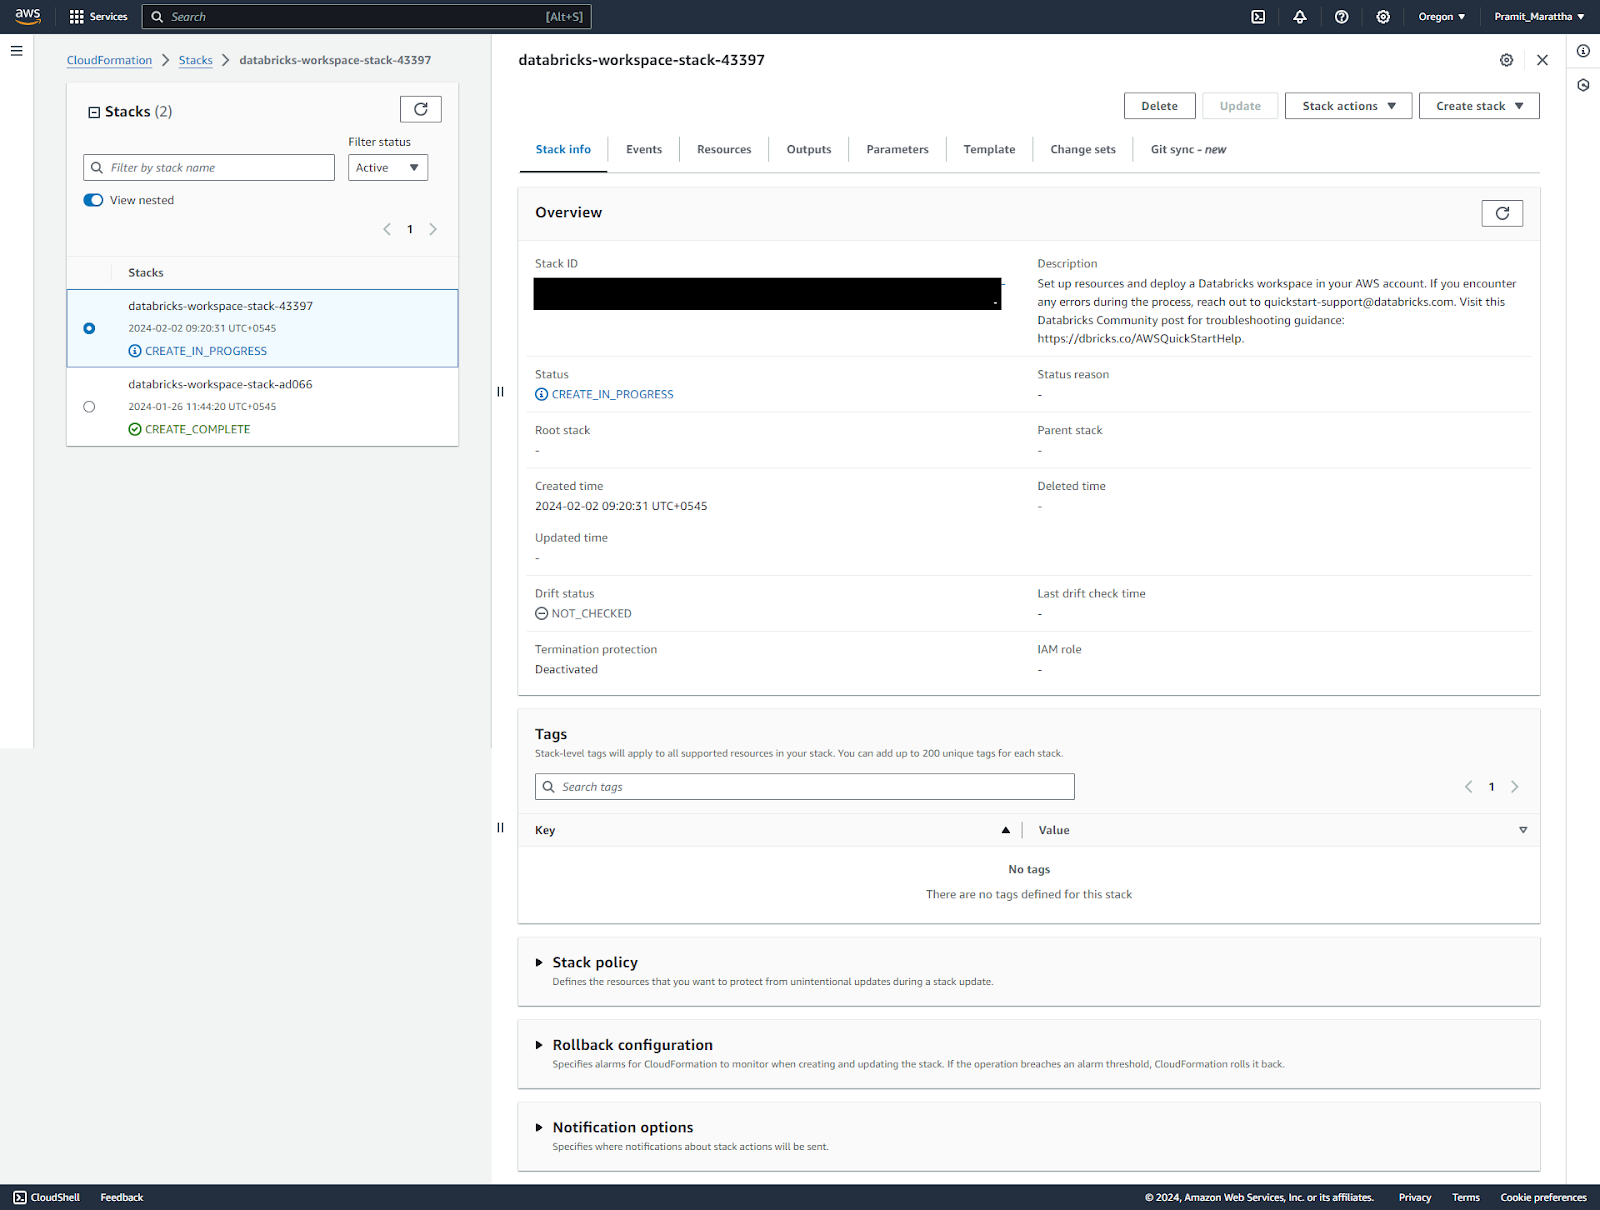1600x1210 pixels.
Task: Disable the View nested toggle
Action: [92, 200]
